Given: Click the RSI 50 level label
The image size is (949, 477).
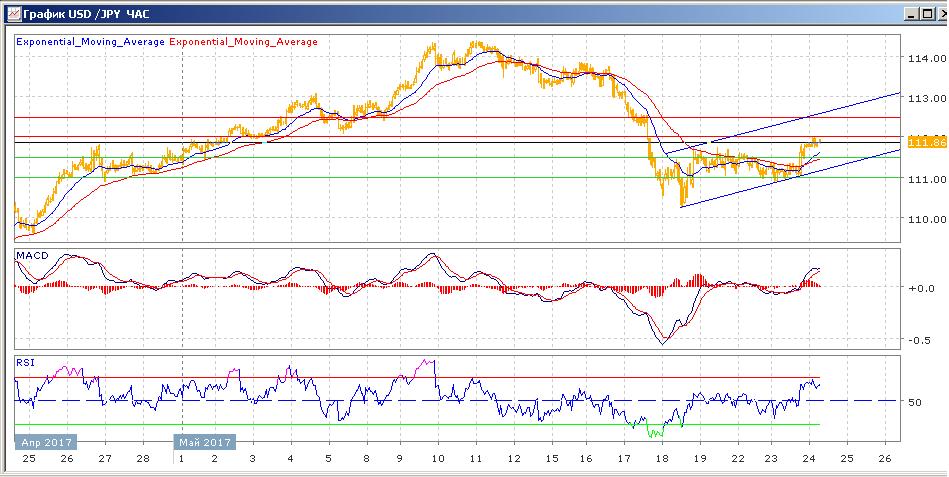Looking at the screenshot, I should point(914,402).
